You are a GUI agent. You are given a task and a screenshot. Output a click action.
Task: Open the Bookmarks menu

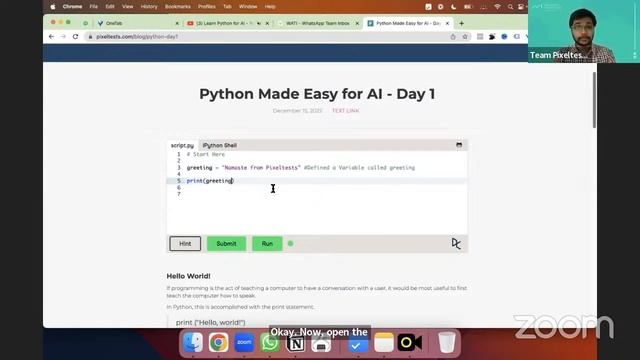click(178, 7)
